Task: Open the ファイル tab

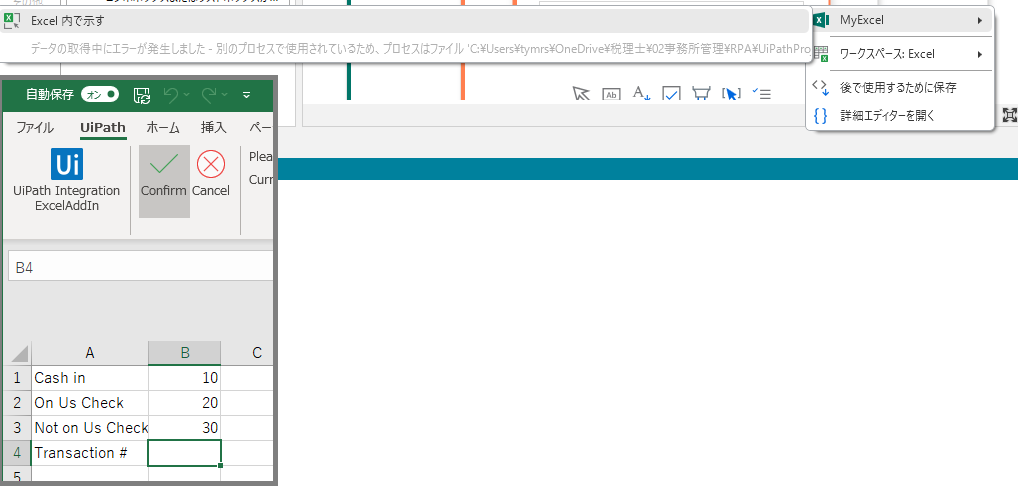Action: [35, 127]
